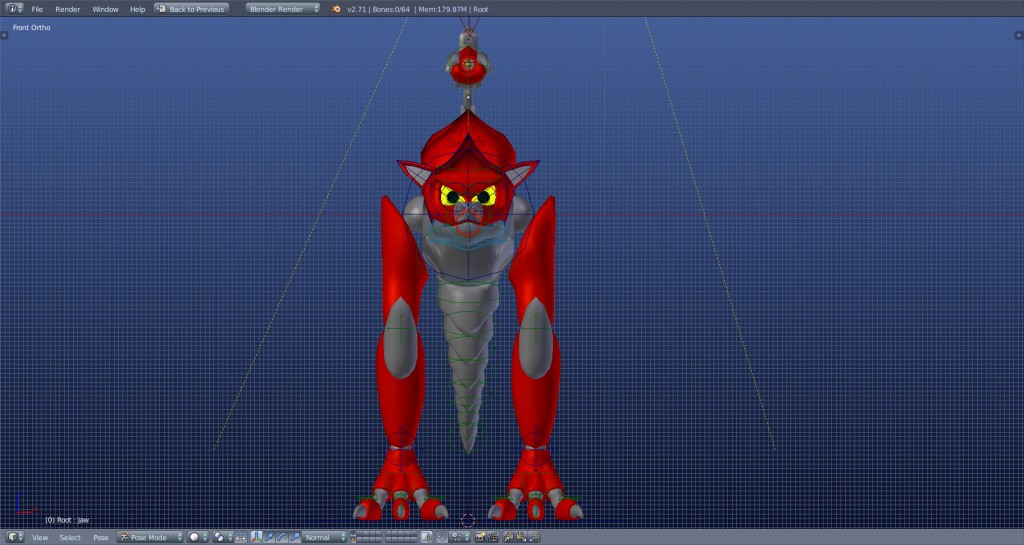Select the translate manipulator arrow icon
Image resolution: width=1024 pixels, height=545 pixels.
pos(269,537)
